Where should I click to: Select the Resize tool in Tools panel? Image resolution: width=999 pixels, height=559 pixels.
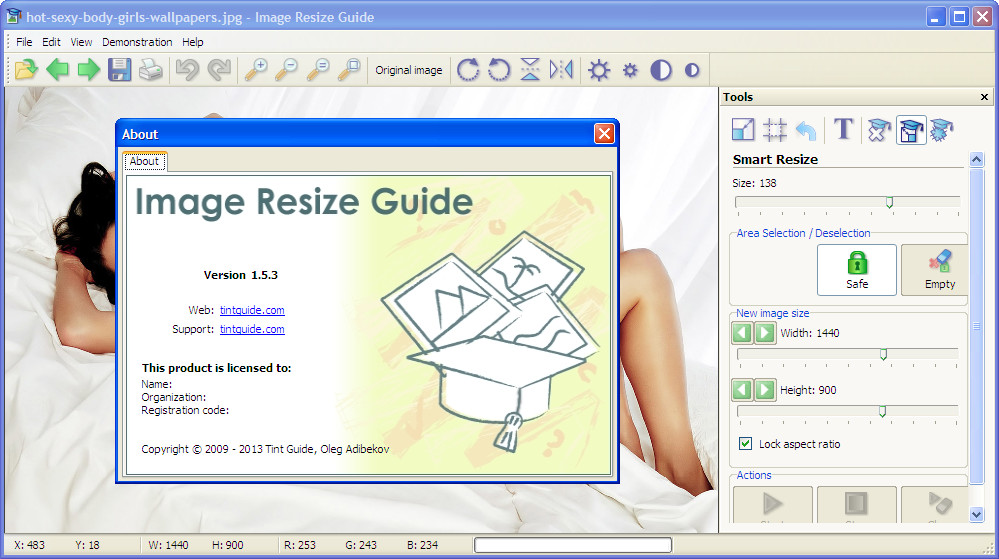click(x=743, y=130)
